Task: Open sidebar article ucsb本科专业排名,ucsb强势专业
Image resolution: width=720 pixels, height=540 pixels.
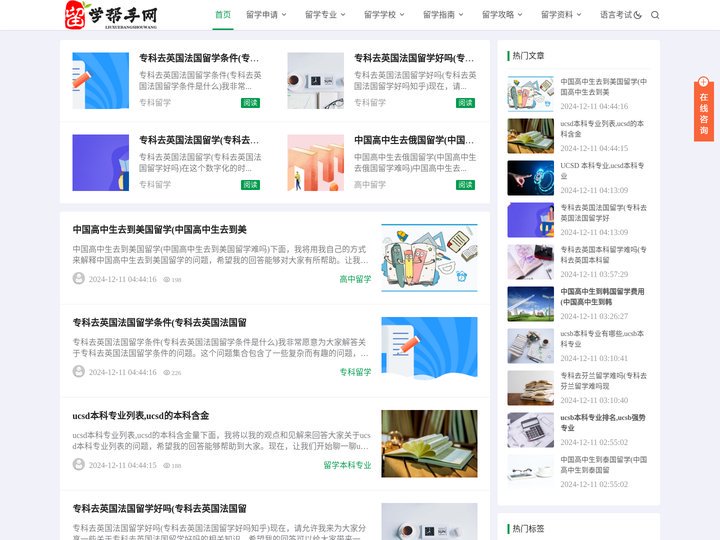Action: (603, 423)
